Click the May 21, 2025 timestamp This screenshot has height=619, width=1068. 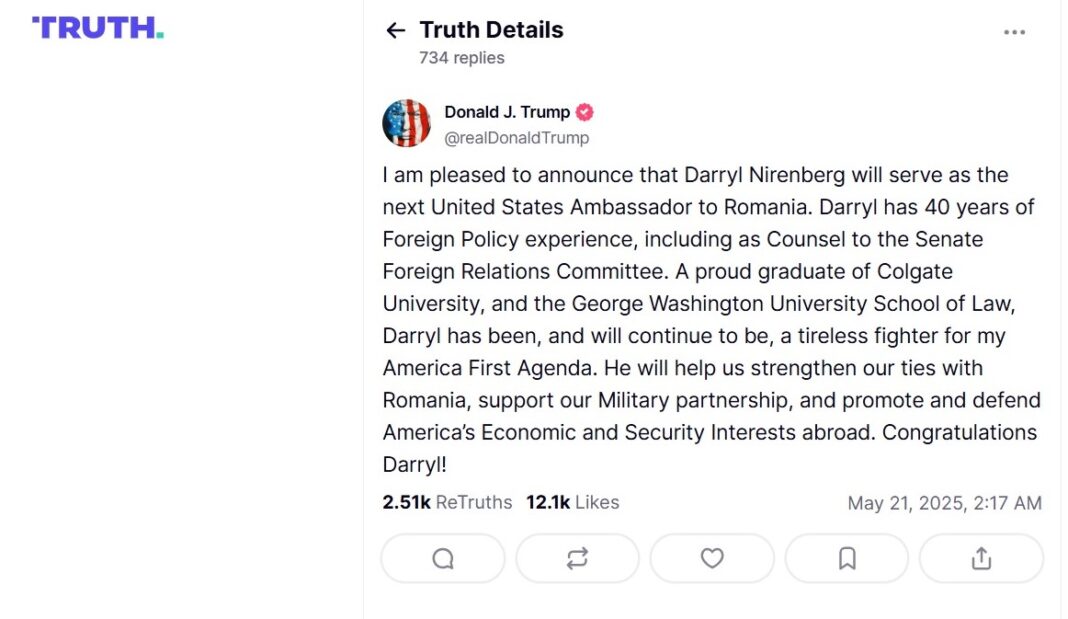click(x=944, y=503)
